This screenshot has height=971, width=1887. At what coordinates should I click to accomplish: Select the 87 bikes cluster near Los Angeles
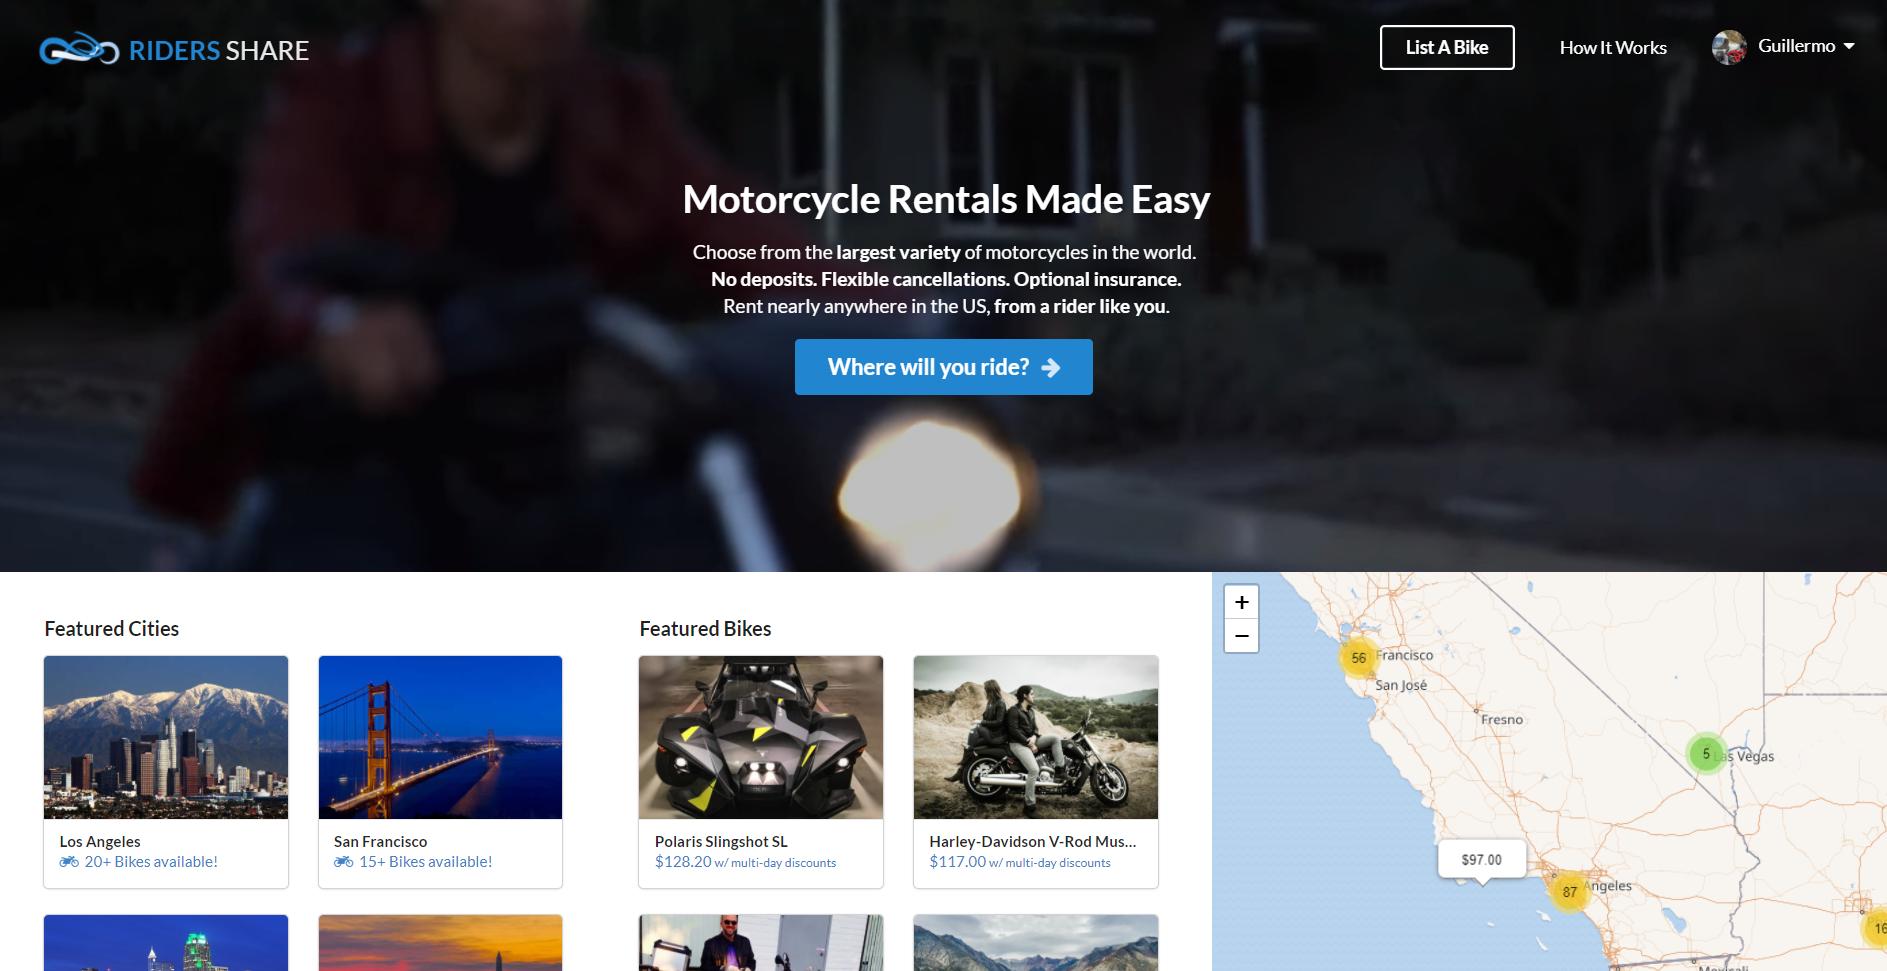pyautogui.click(x=1570, y=892)
